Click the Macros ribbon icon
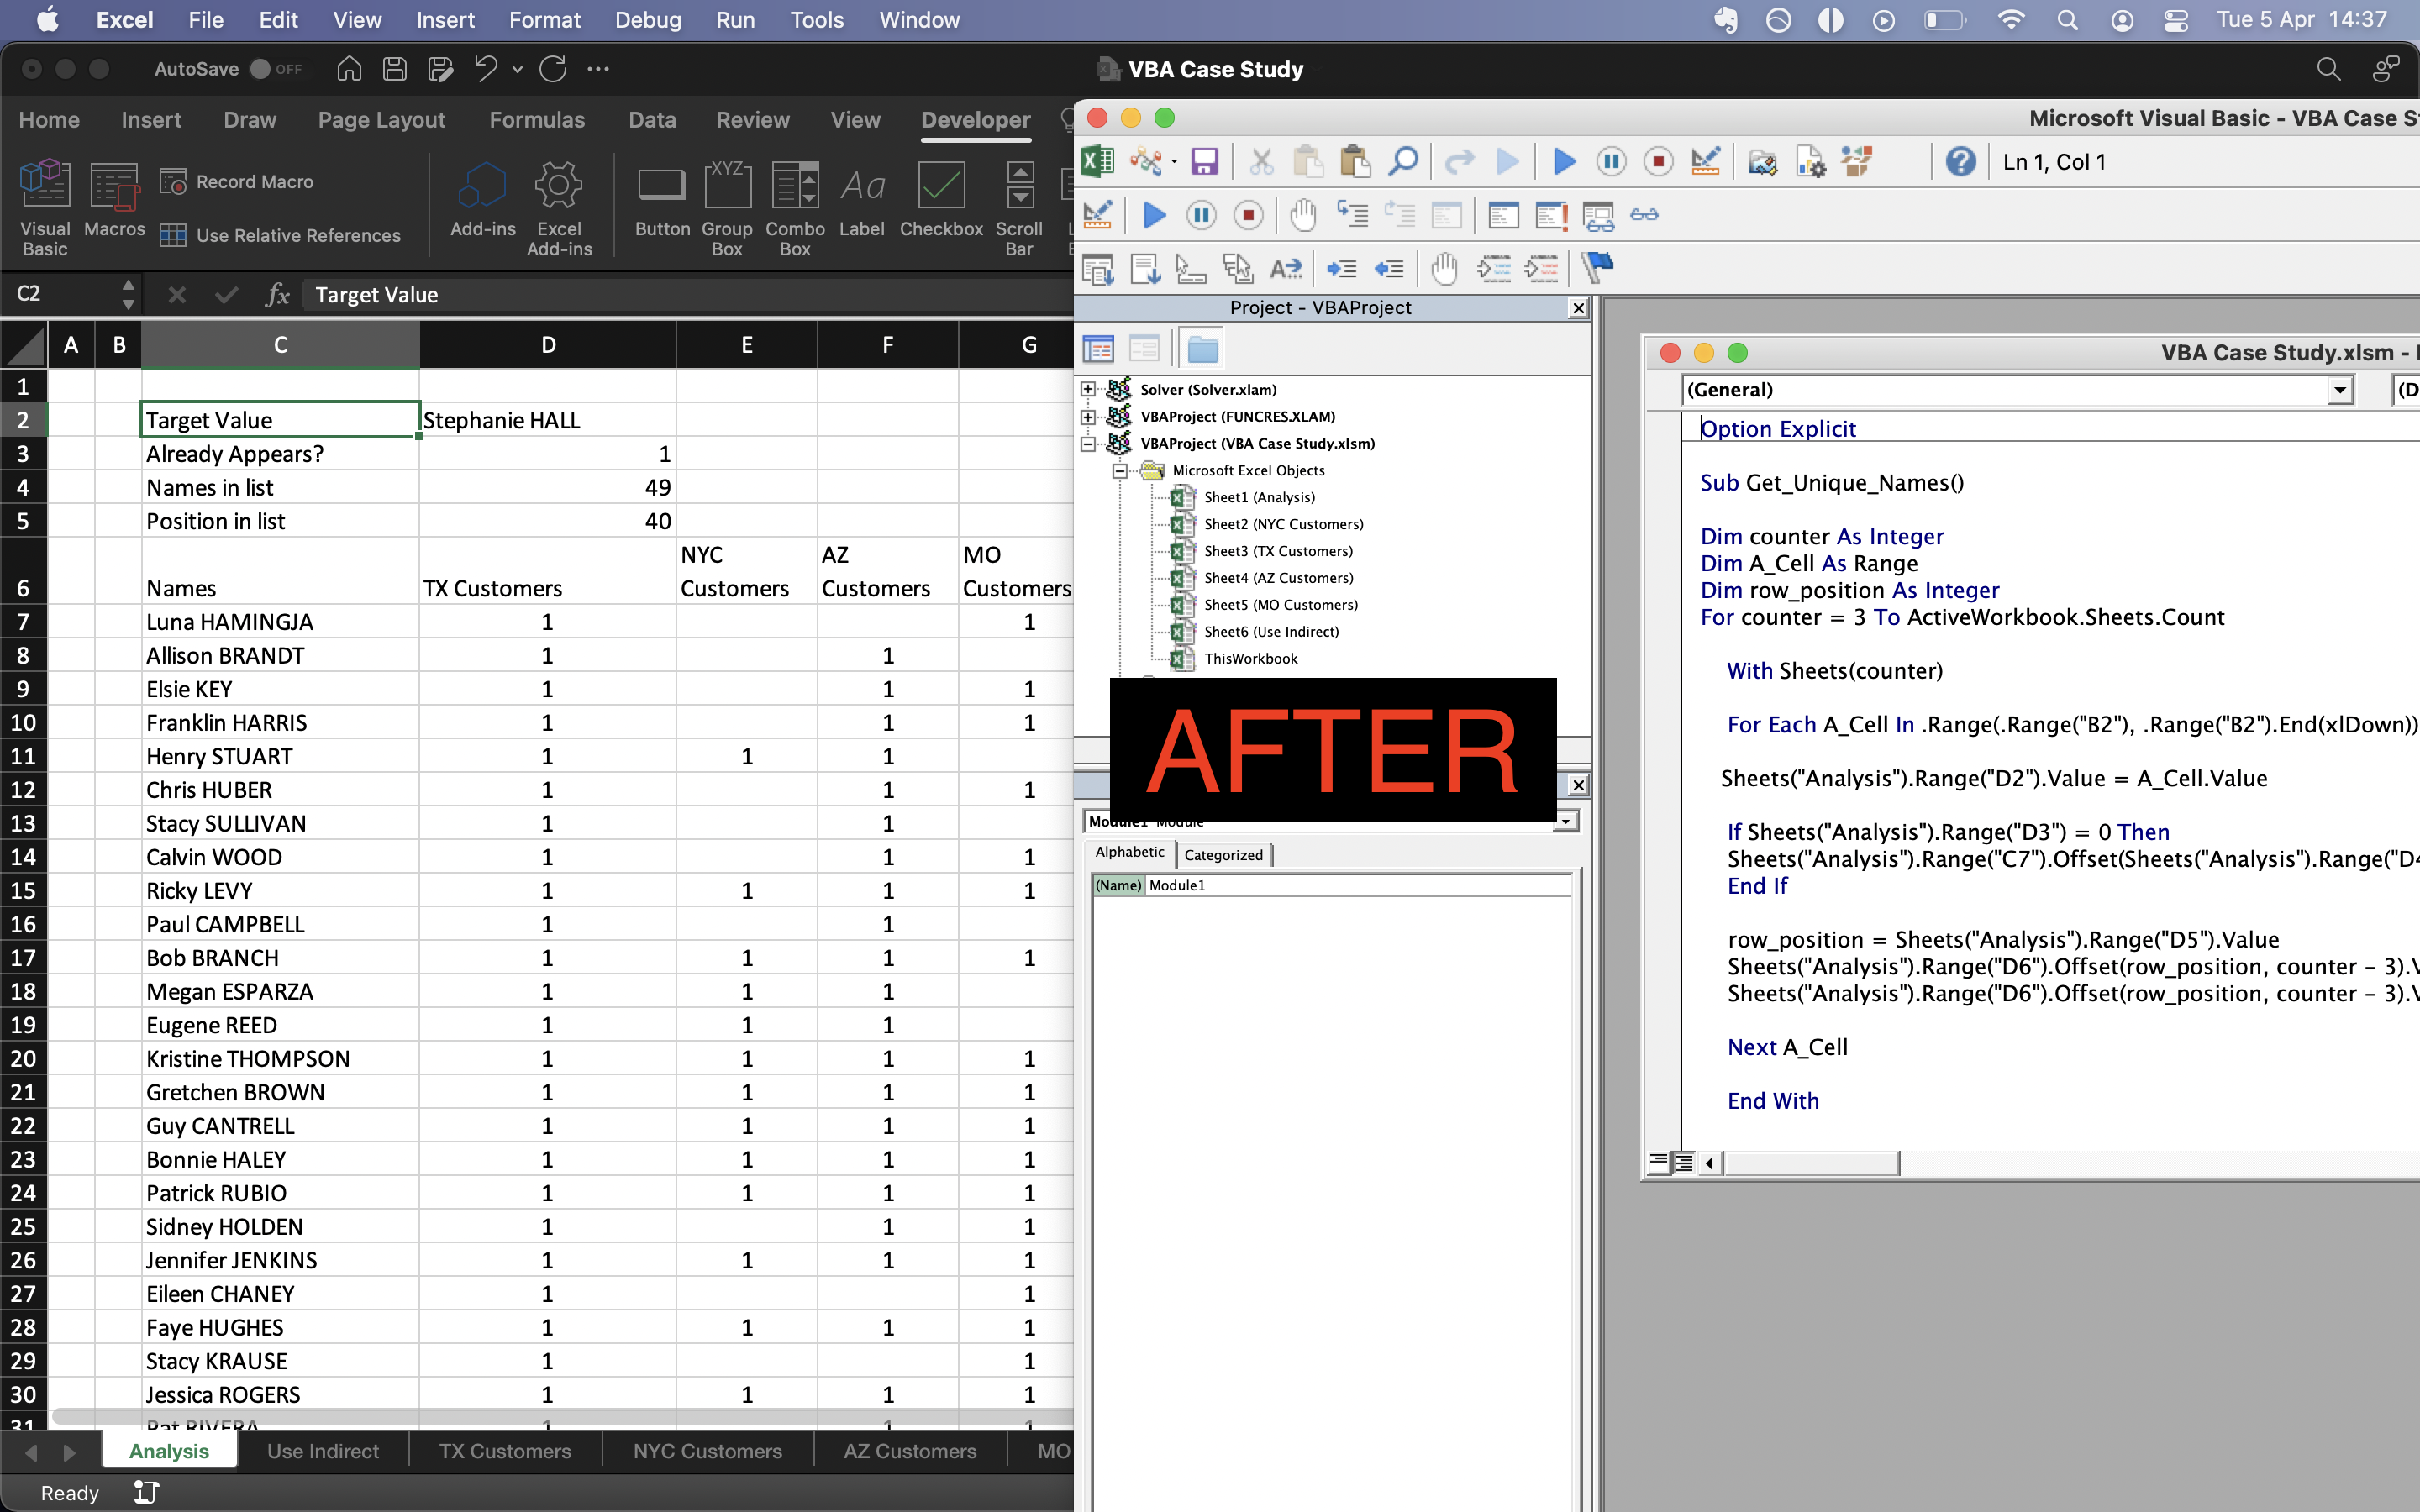This screenshot has width=2420, height=1512. [x=114, y=200]
